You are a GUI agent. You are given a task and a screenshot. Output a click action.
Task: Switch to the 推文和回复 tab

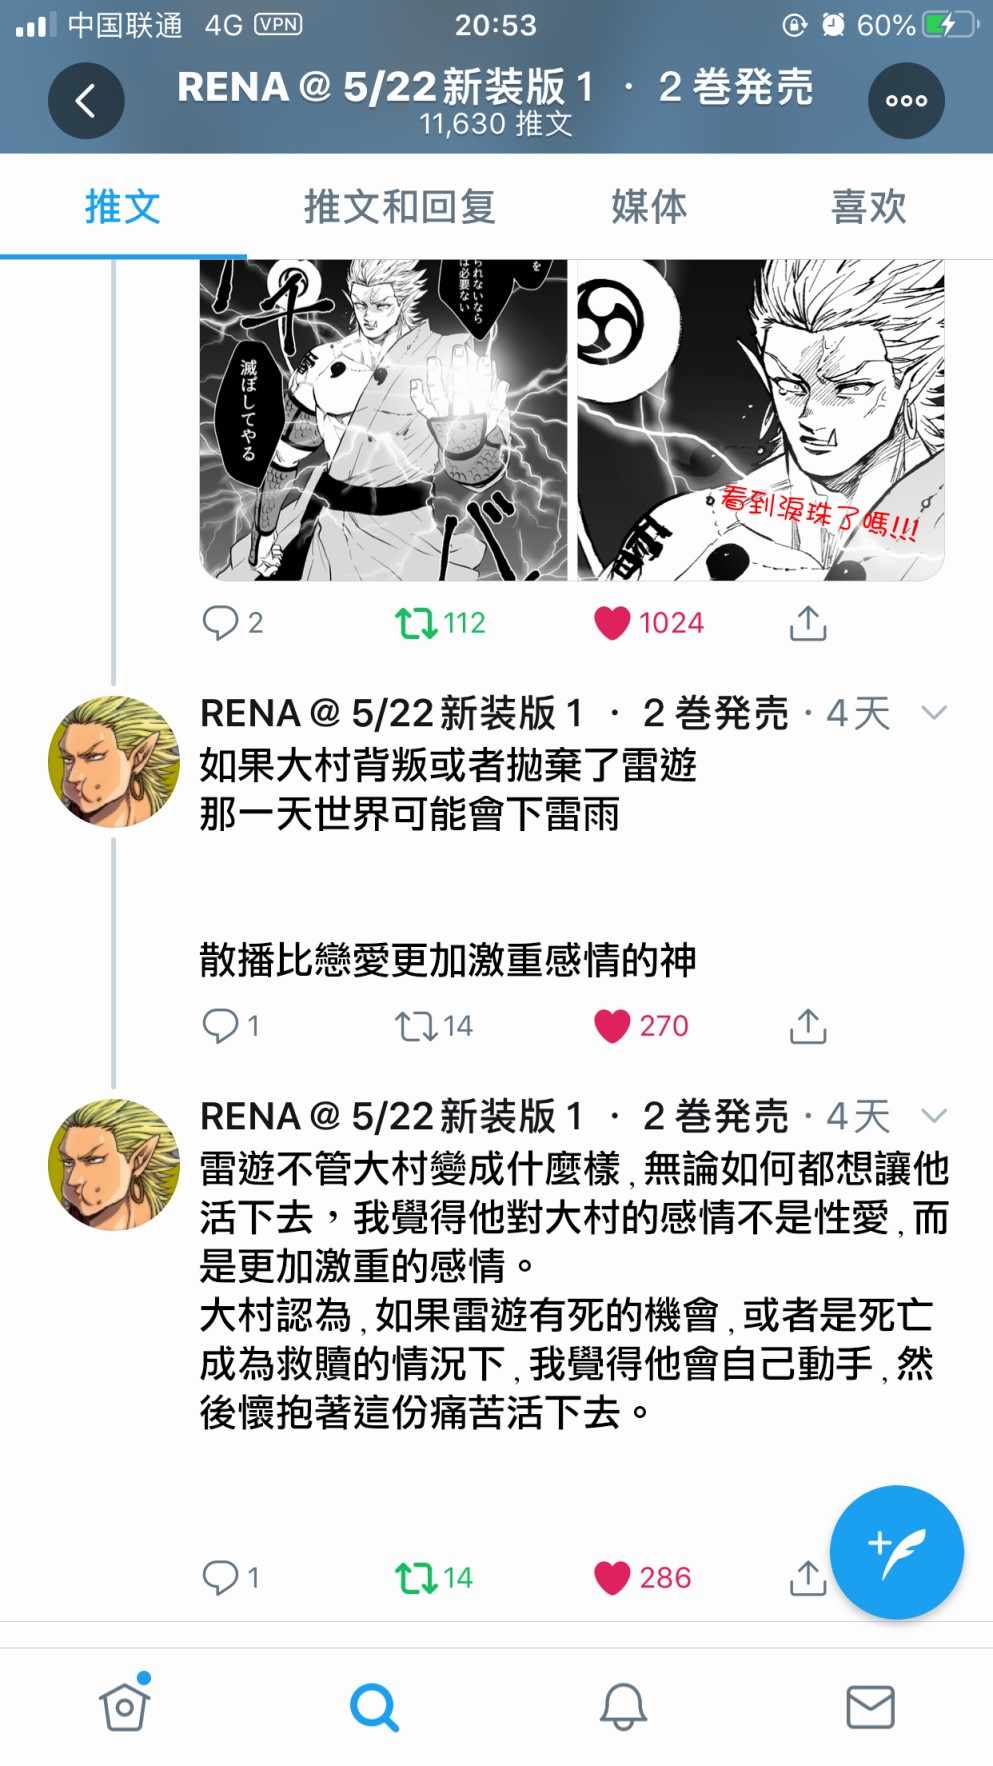[399, 207]
